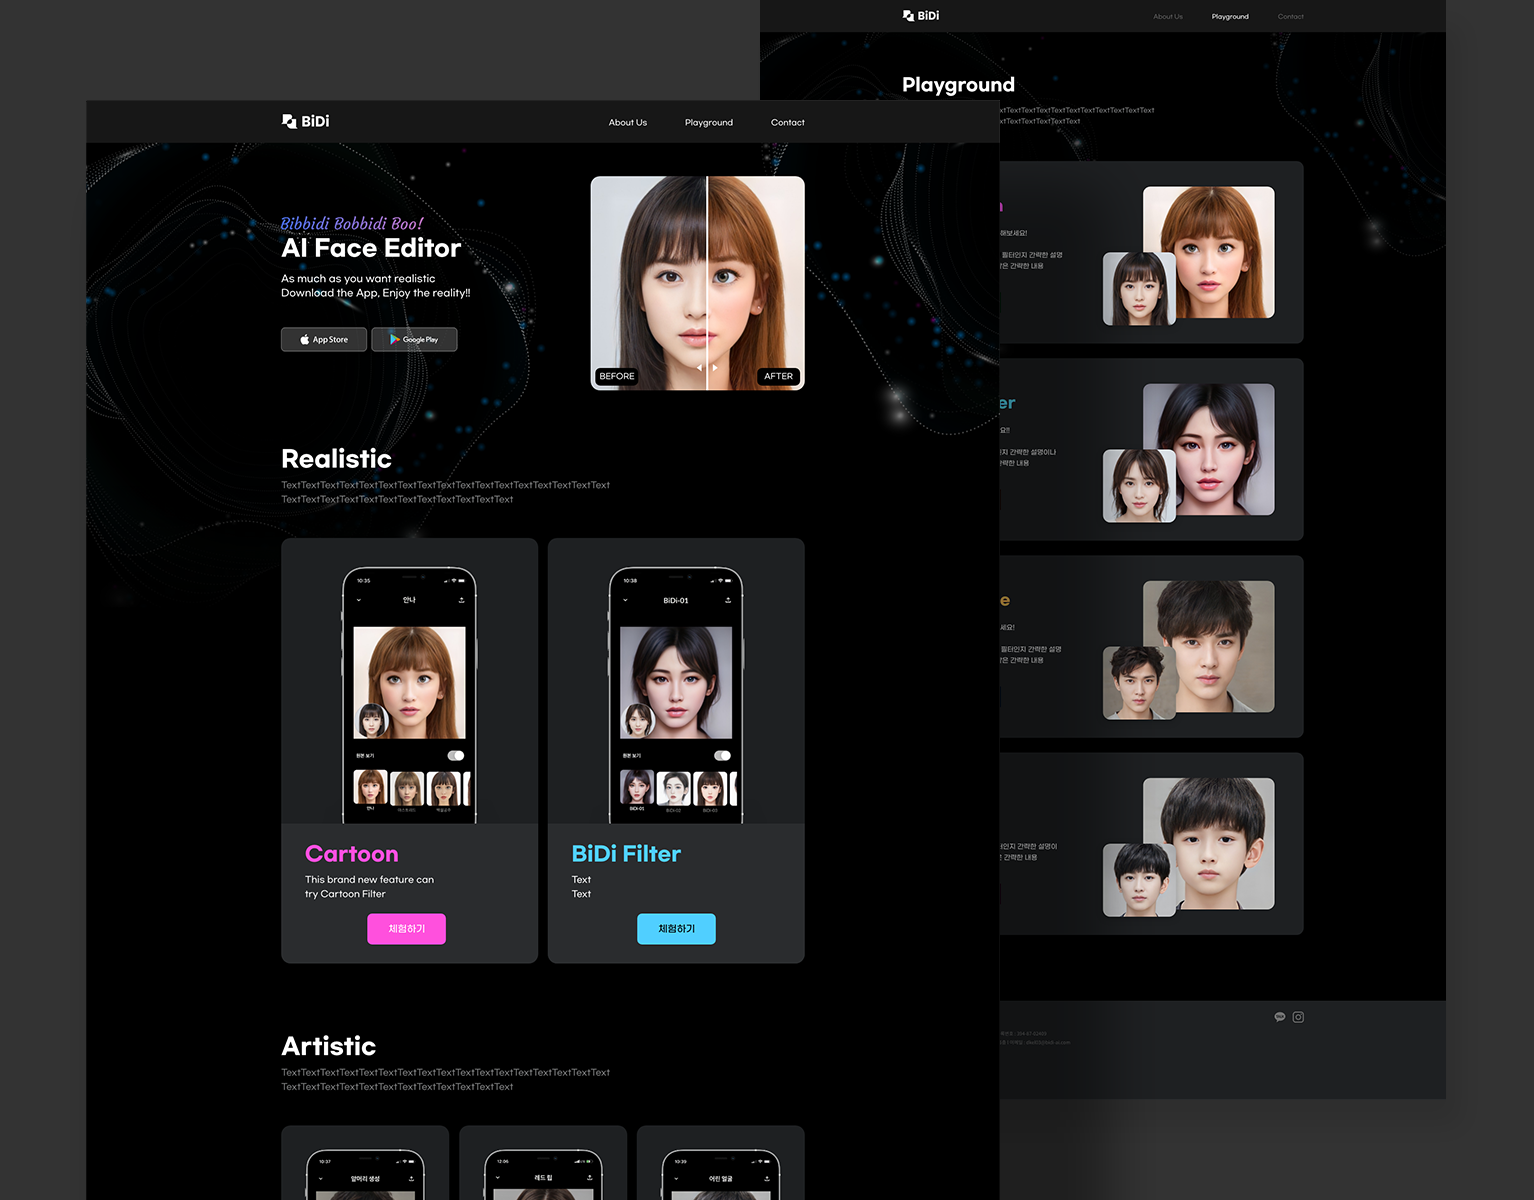Image resolution: width=1534 pixels, height=1200 pixels.
Task: Click the pink 체험하기 button under Cartoon
Action: 406,929
